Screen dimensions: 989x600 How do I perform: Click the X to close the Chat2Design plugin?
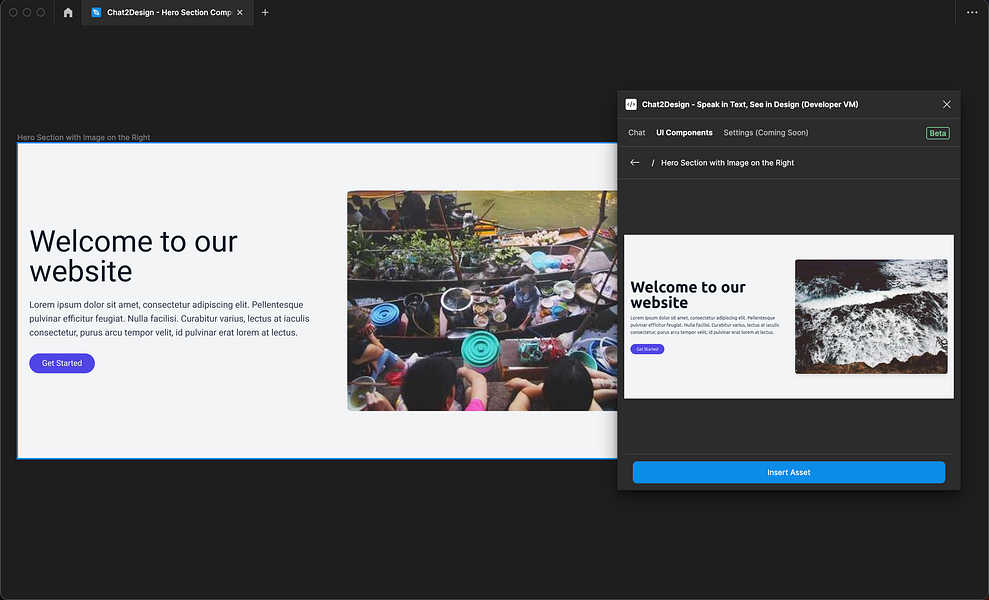pos(946,104)
